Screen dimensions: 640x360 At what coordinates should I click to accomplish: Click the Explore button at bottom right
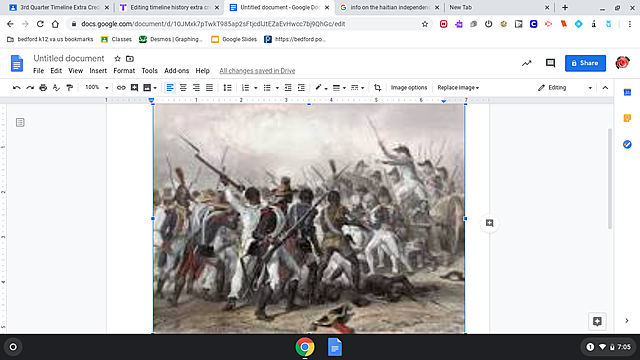tap(597, 321)
